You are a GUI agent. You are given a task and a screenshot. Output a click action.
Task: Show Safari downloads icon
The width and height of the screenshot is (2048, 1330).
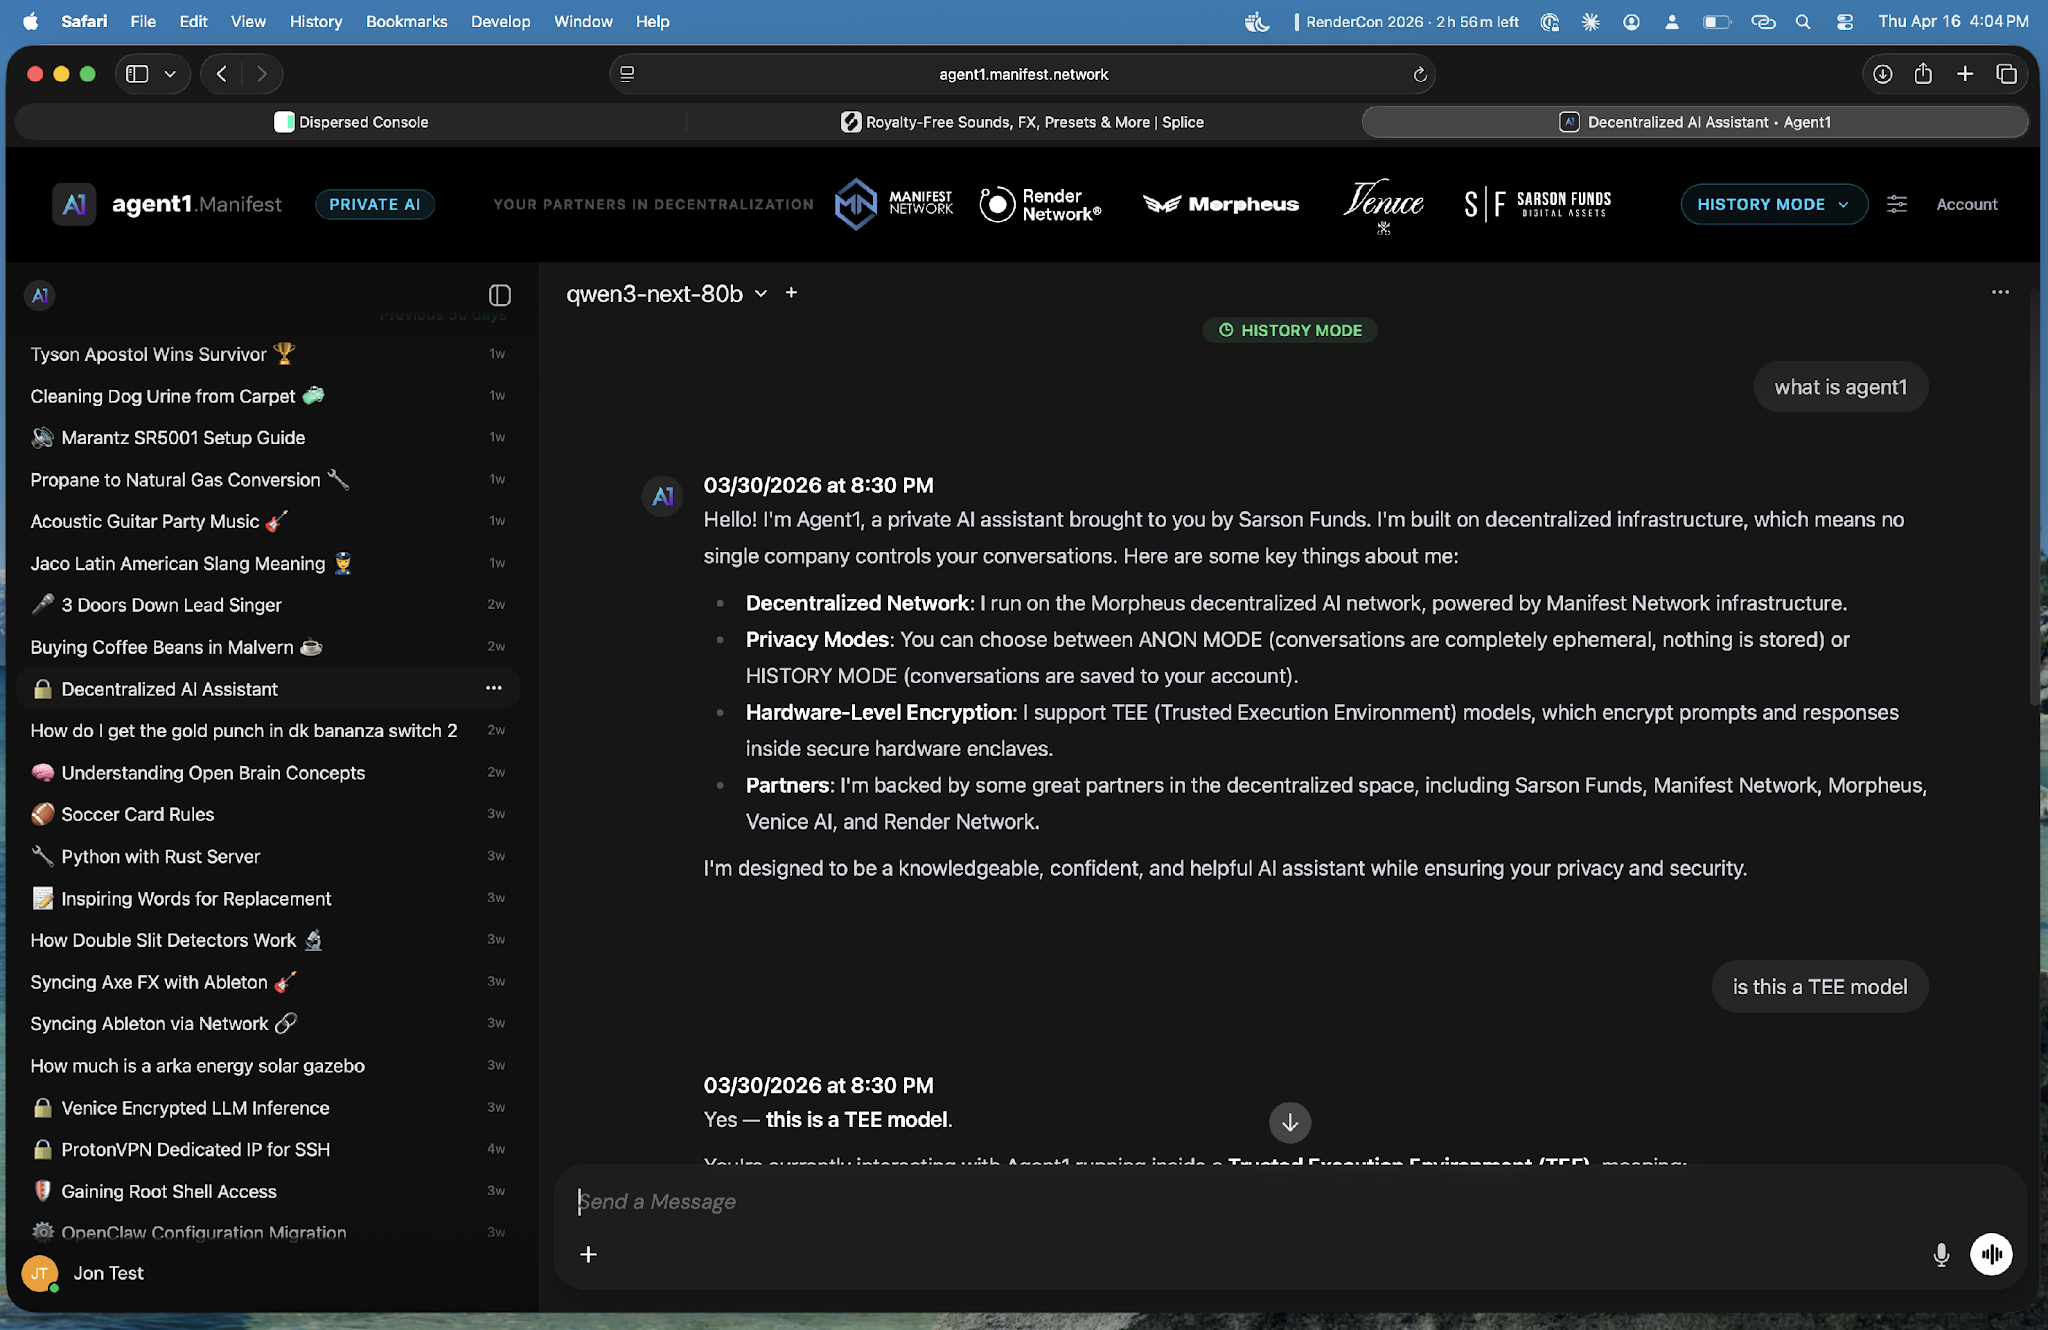(x=1882, y=74)
